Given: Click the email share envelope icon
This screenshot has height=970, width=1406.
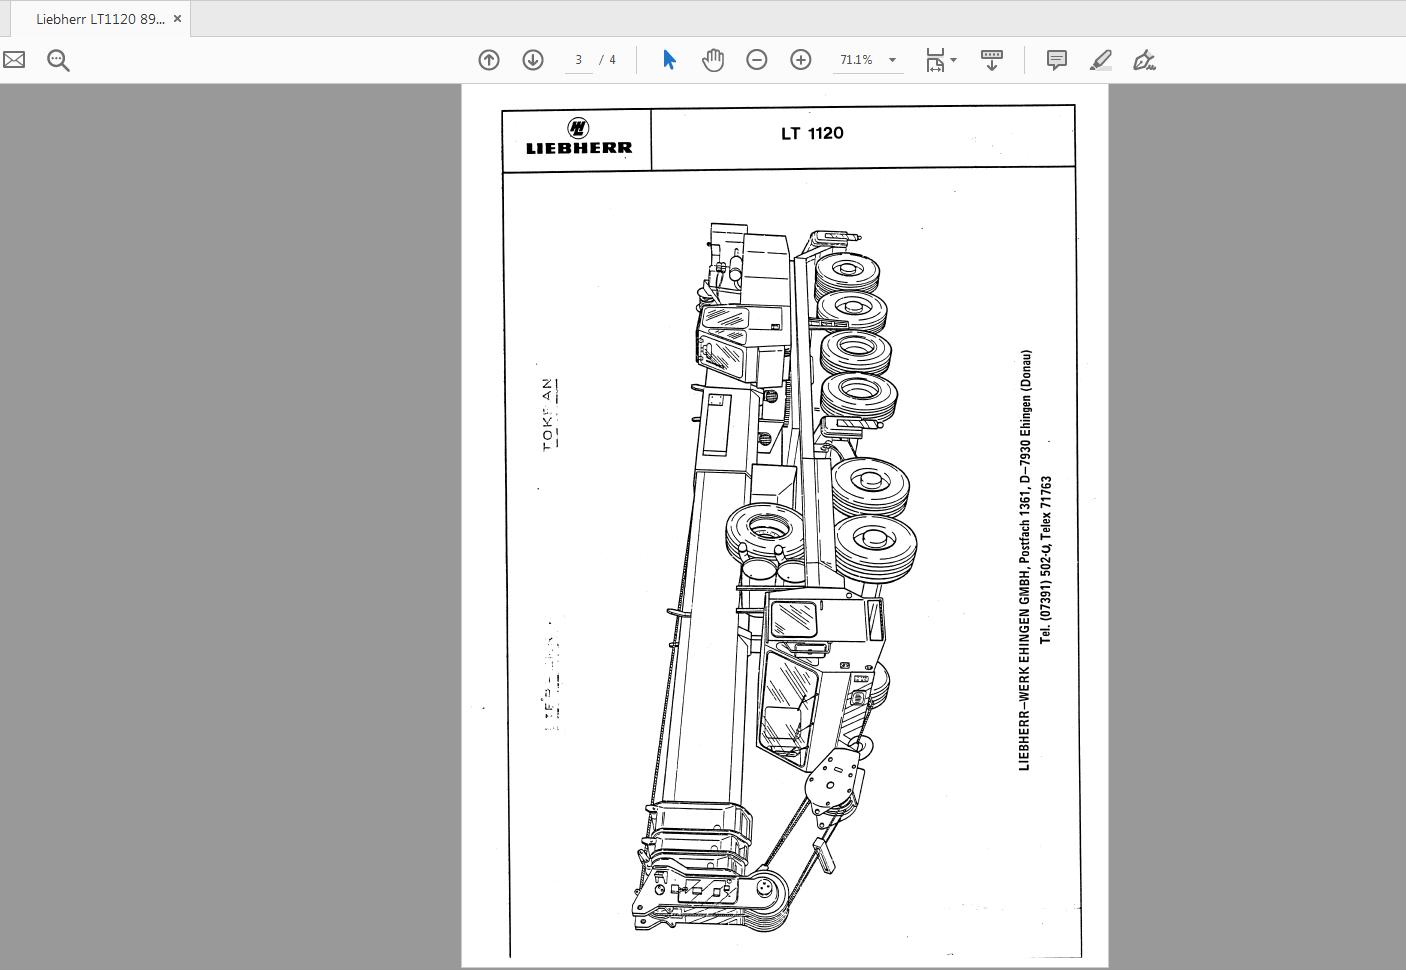Looking at the screenshot, I should point(14,60).
